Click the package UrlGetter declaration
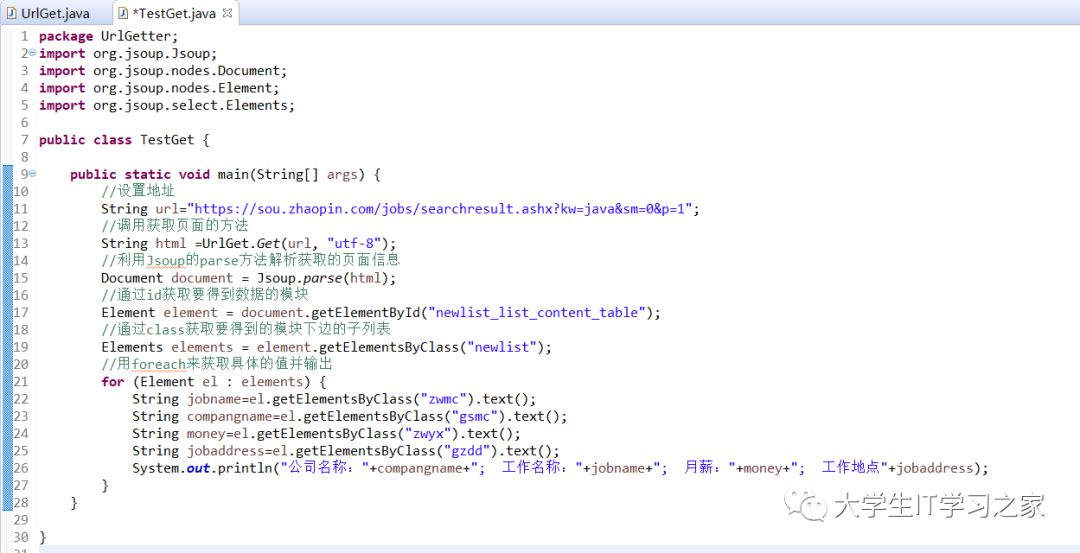This screenshot has height=553, width=1080. click(x=109, y=36)
